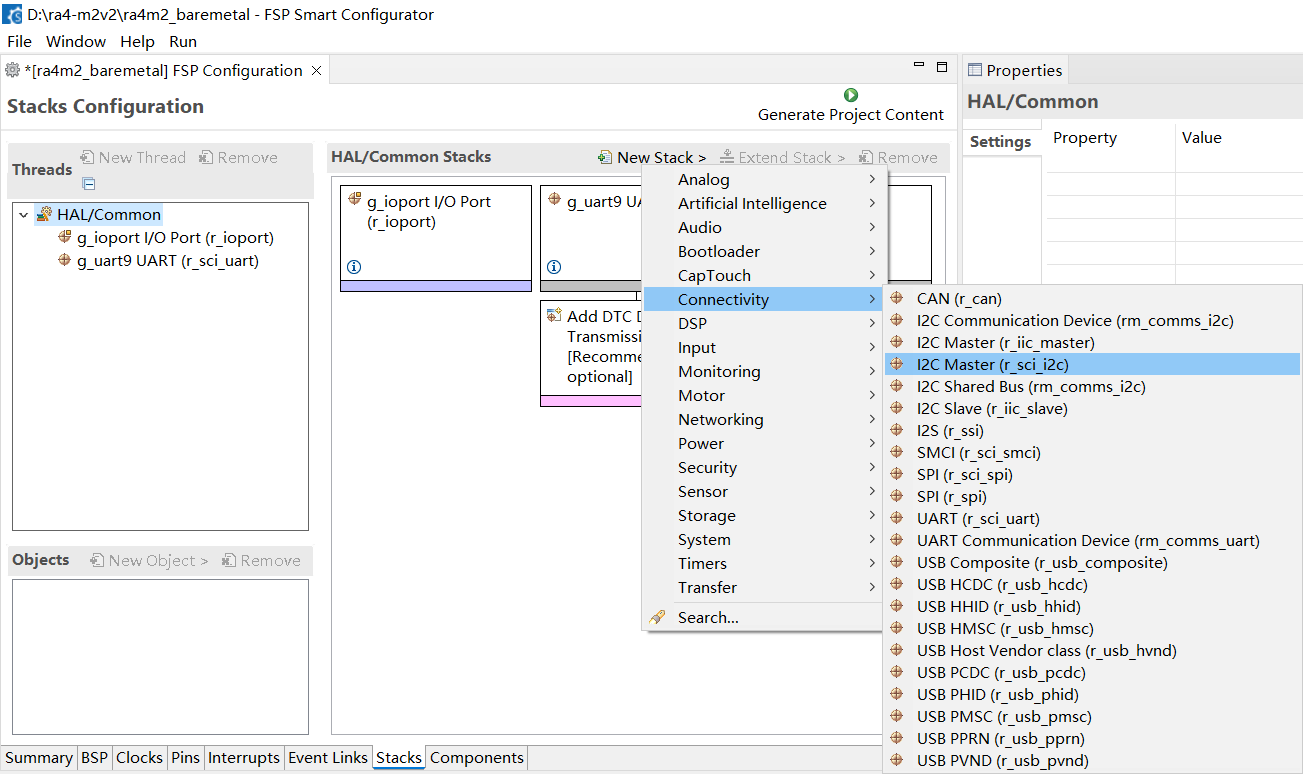Minimize the FSP Configuration editor pane
The image size is (1303, 774).
tap(919, 66)
